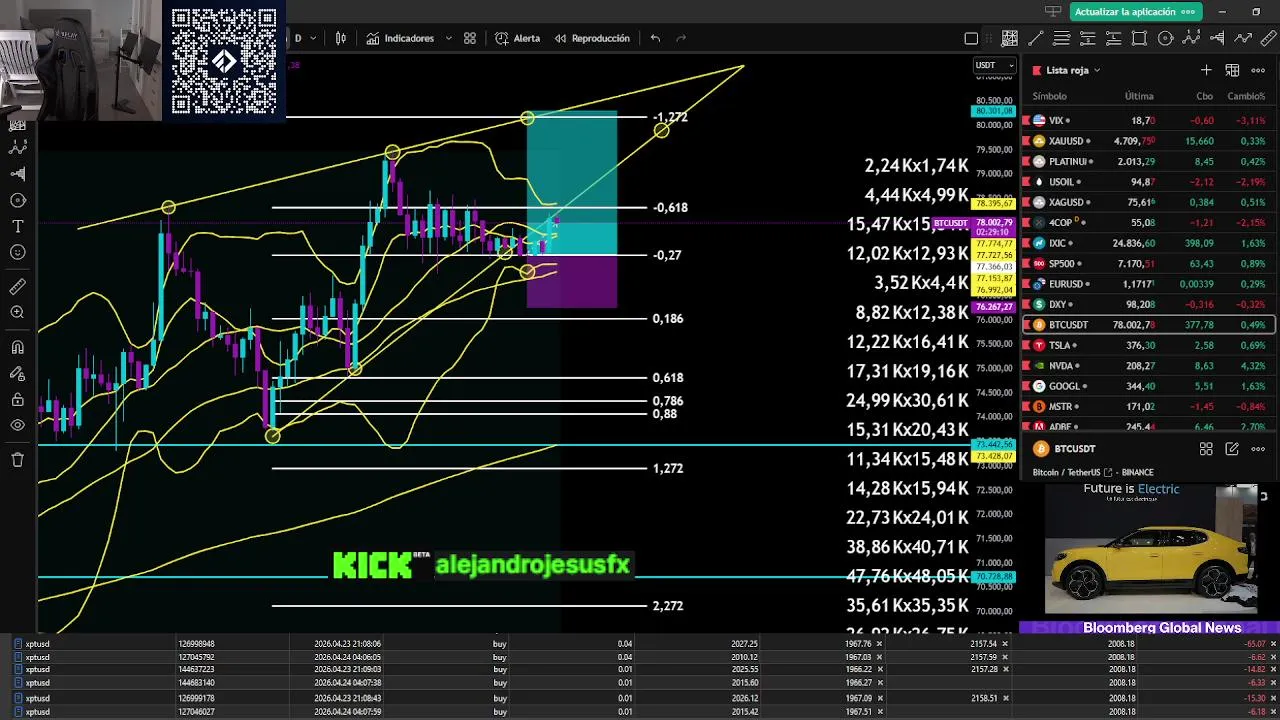The height and width of the screenshot is (720, 1280).
Task: Toggle magnet mode
Action: [17, 347]
